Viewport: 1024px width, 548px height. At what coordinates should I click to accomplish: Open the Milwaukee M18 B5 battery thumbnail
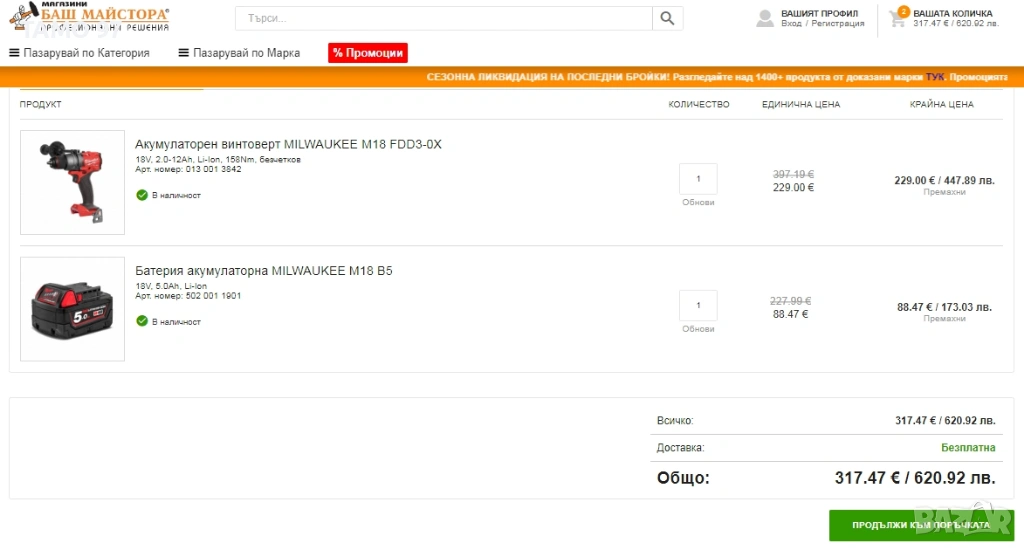[x=72, y=308]
